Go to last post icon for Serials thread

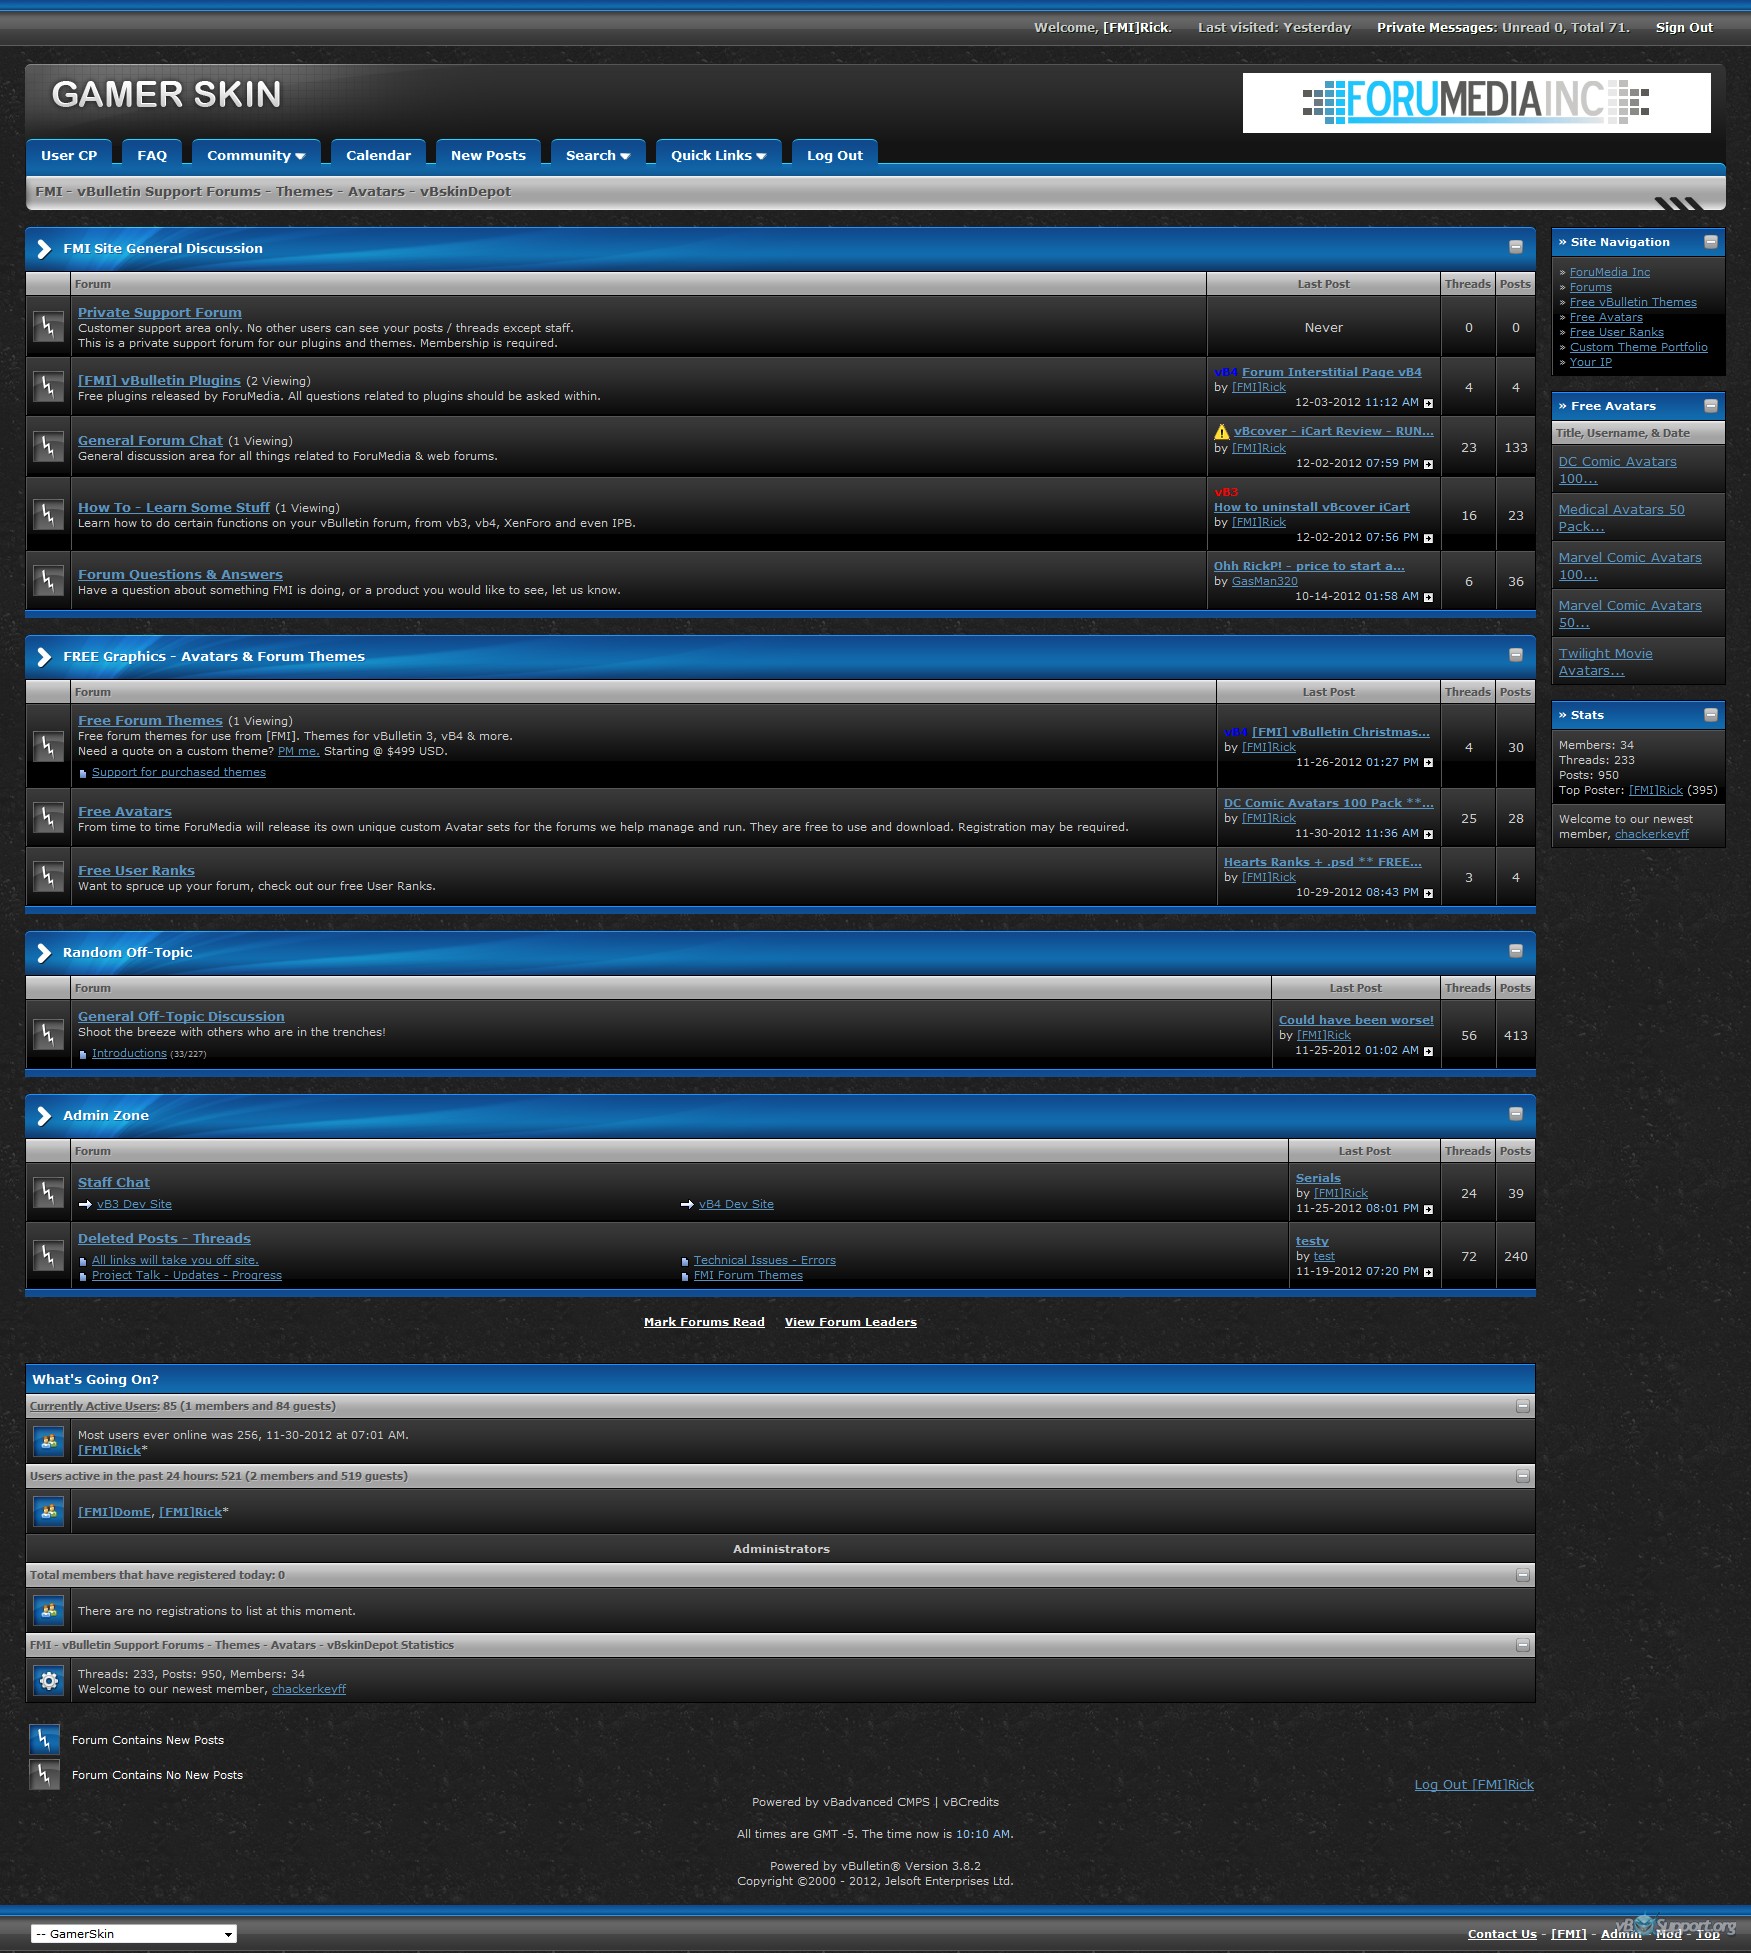(x=1428, y=1209)
